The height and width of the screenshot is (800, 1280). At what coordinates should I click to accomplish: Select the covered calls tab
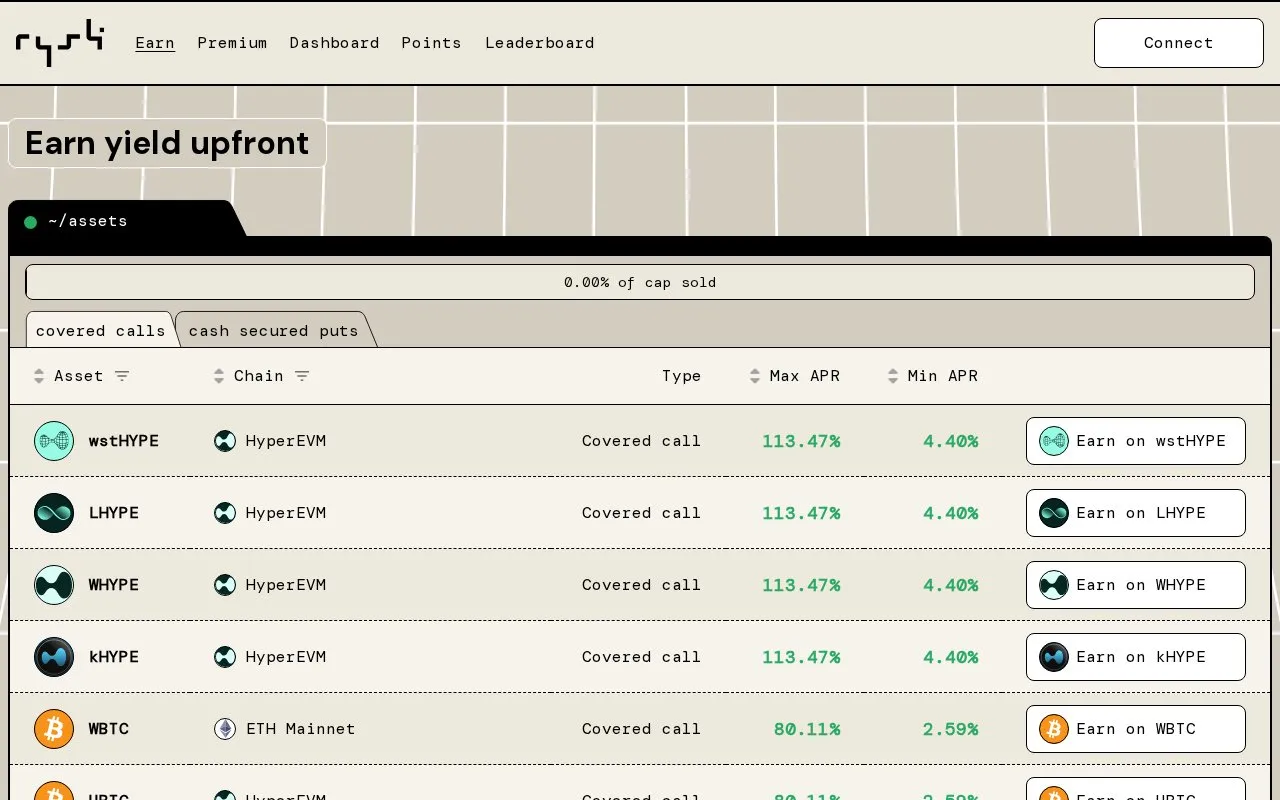pos(100,330)
